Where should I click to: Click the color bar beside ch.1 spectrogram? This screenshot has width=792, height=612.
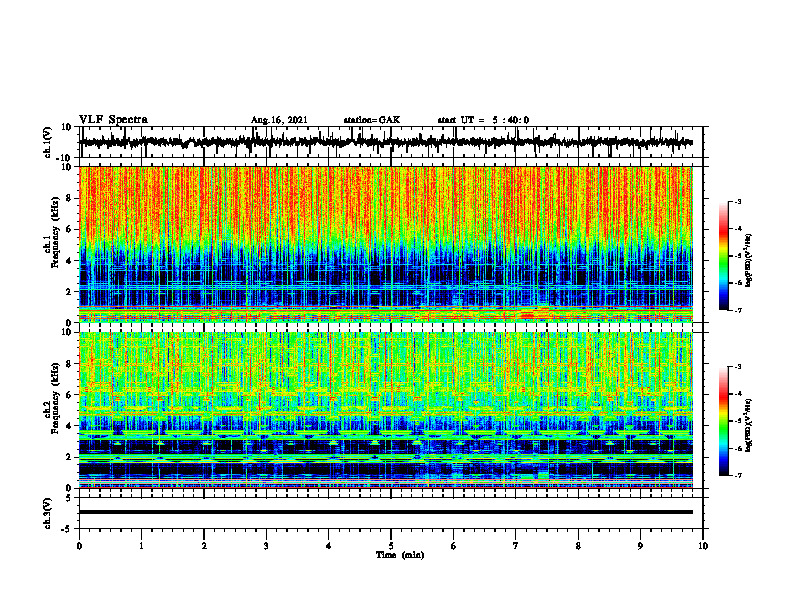point(724,256)
